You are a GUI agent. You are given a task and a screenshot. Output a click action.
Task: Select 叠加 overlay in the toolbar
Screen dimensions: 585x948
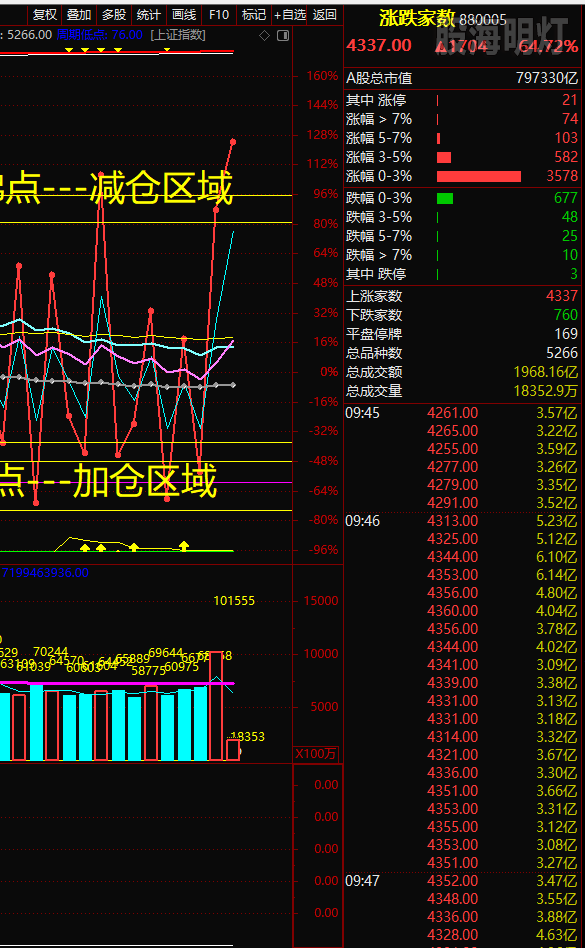(79, 15)
